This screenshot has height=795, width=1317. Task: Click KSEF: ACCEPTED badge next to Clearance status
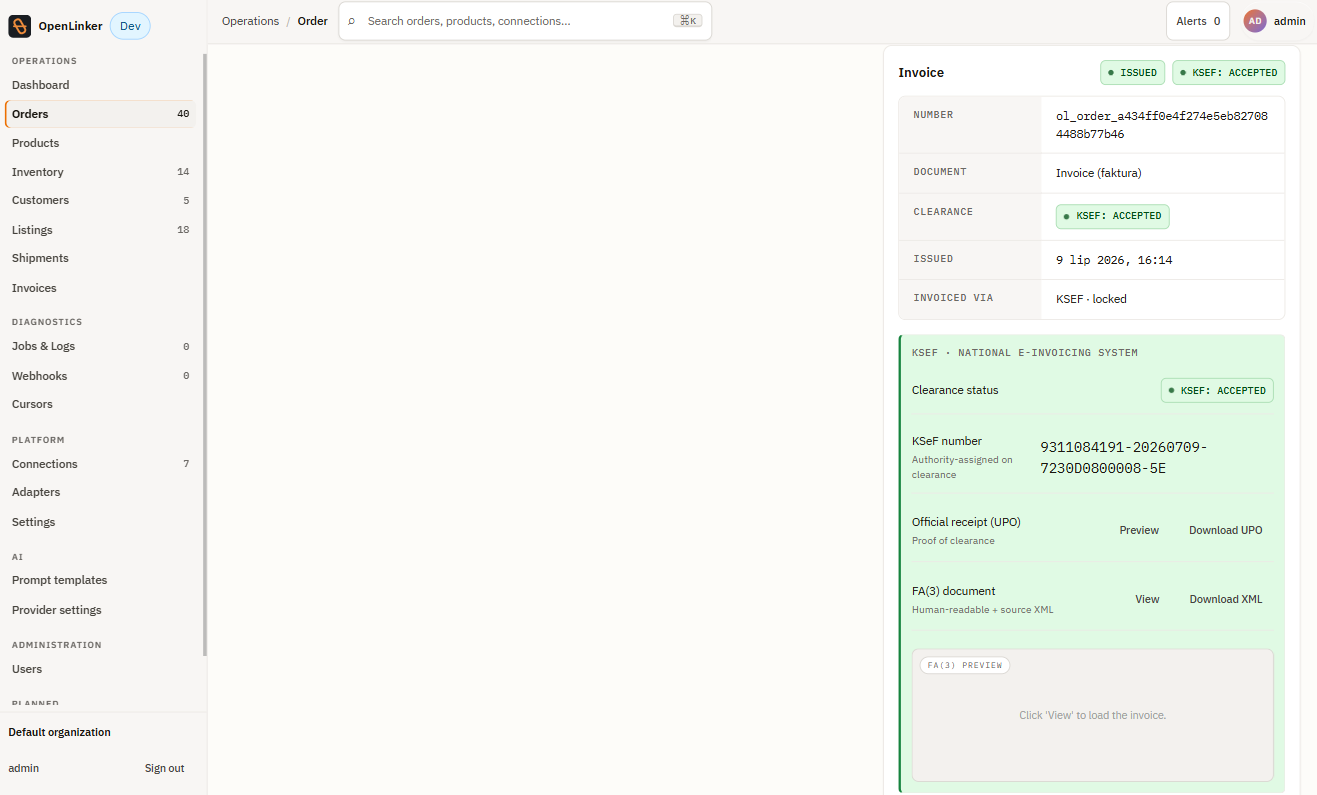point(1217,390)
